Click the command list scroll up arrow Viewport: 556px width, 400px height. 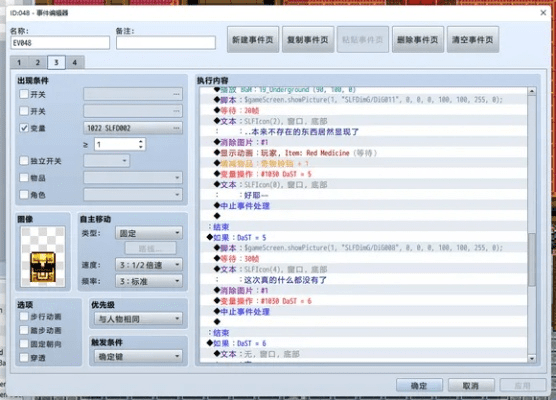(532, 91)
